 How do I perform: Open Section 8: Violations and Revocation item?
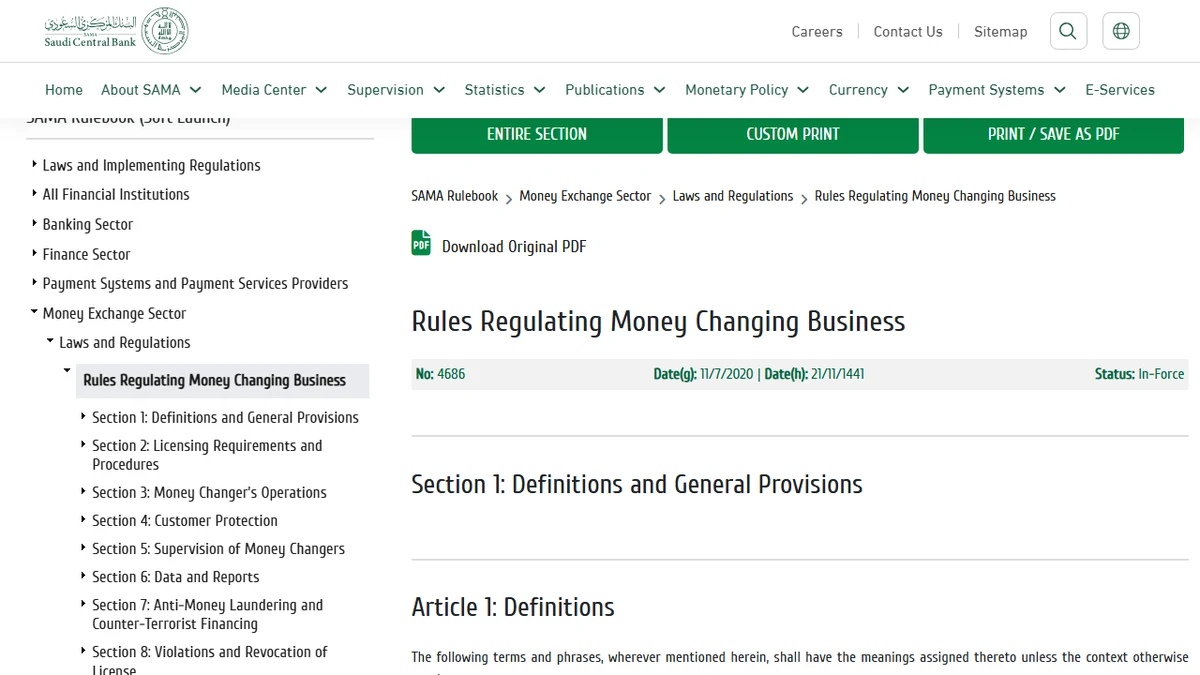(209, 660)
